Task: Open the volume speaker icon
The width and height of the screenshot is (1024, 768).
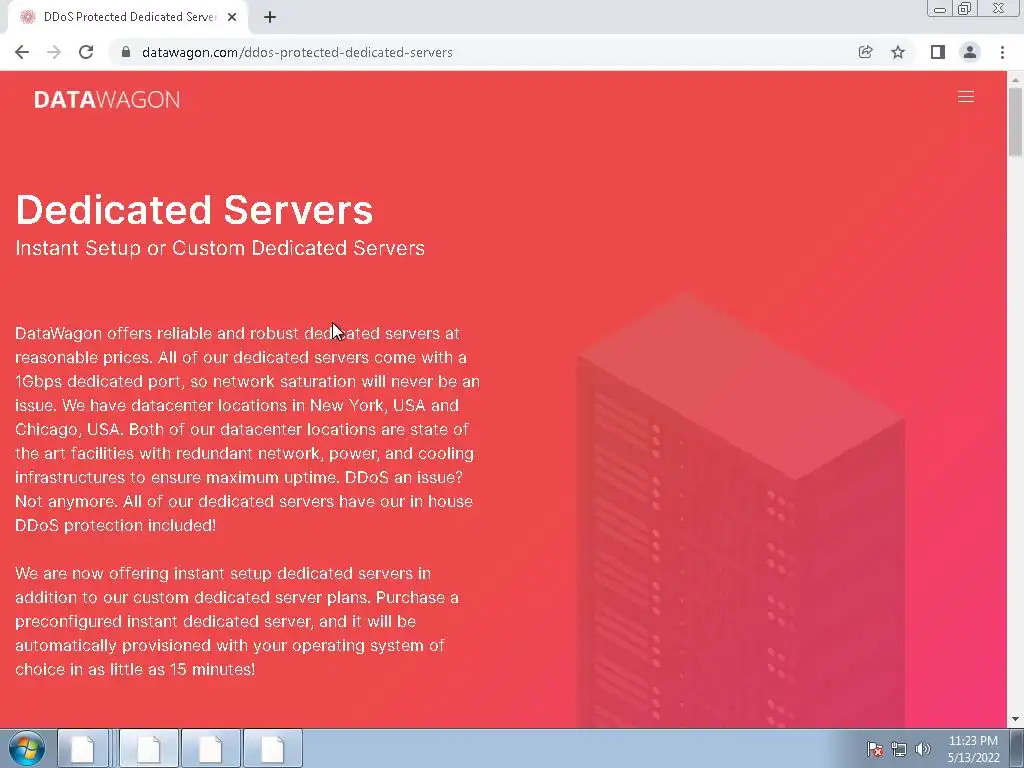Action: (x=923, y=749)
